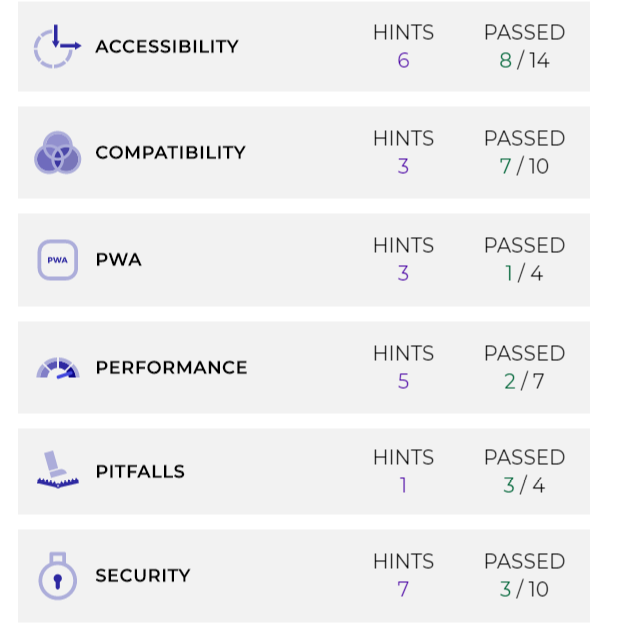This screenshot has width=621, height=640.
Task: Open the COMPATIBILITY category
Action: pyautogui.click(x=171, y=153)
